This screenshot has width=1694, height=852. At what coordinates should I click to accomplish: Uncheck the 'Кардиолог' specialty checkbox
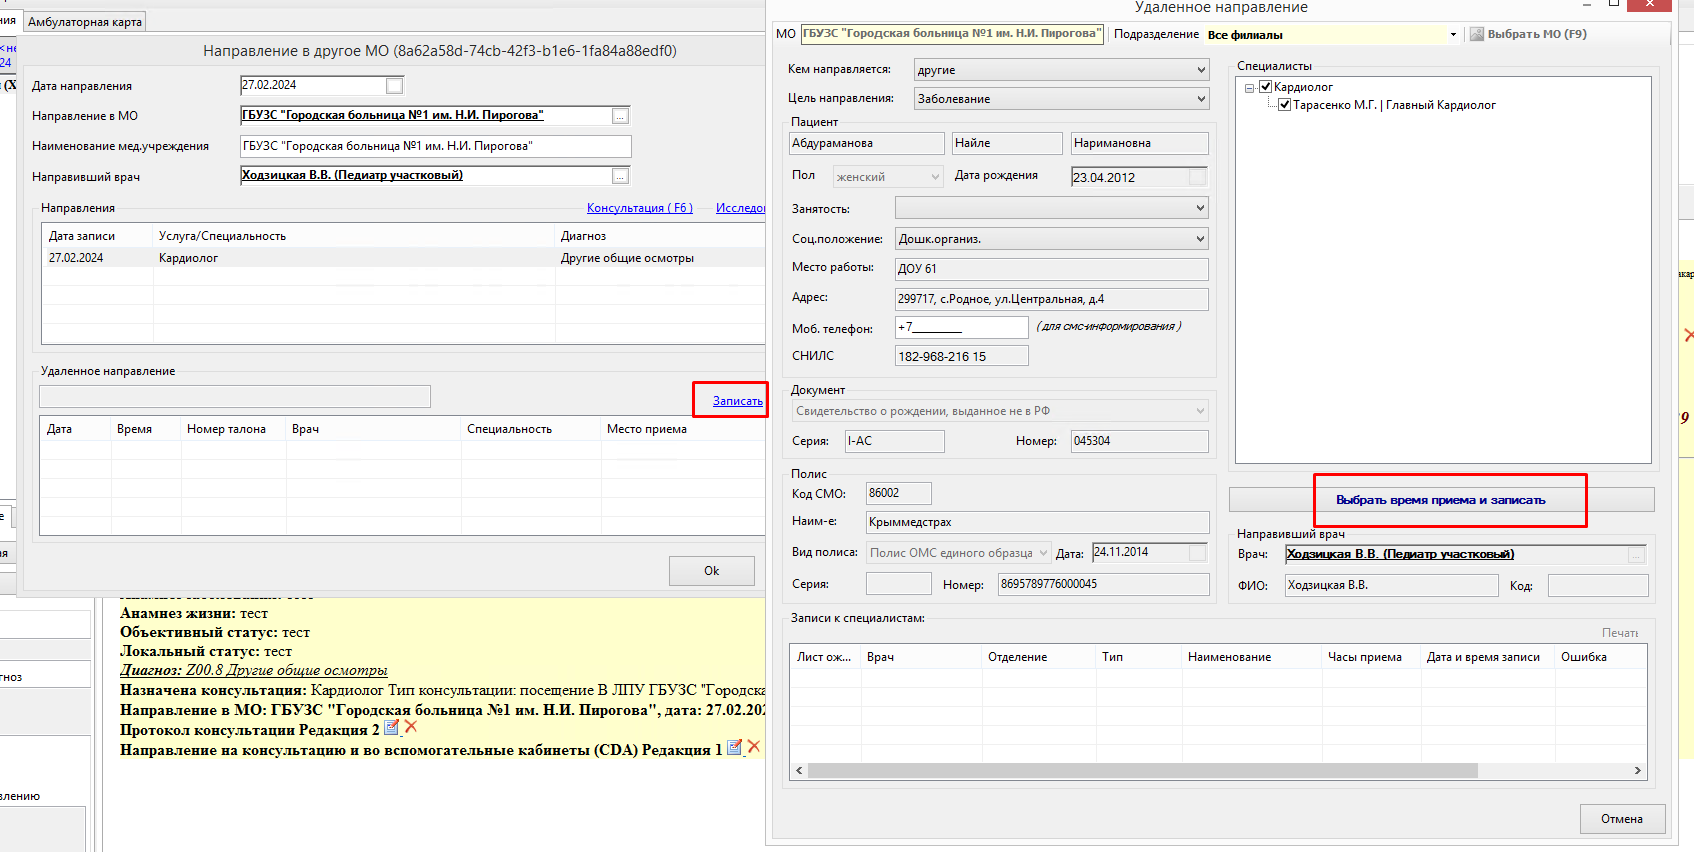pyautogui.click(x=1265, y=87)
